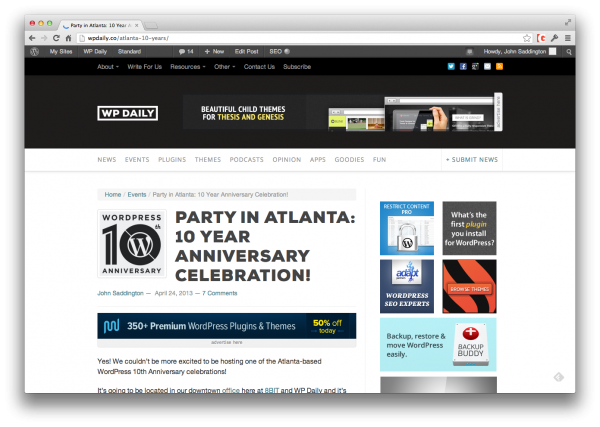Screen dimensions: 600x427
Task: Open the first plugin question ad
Action: (469, 228)
